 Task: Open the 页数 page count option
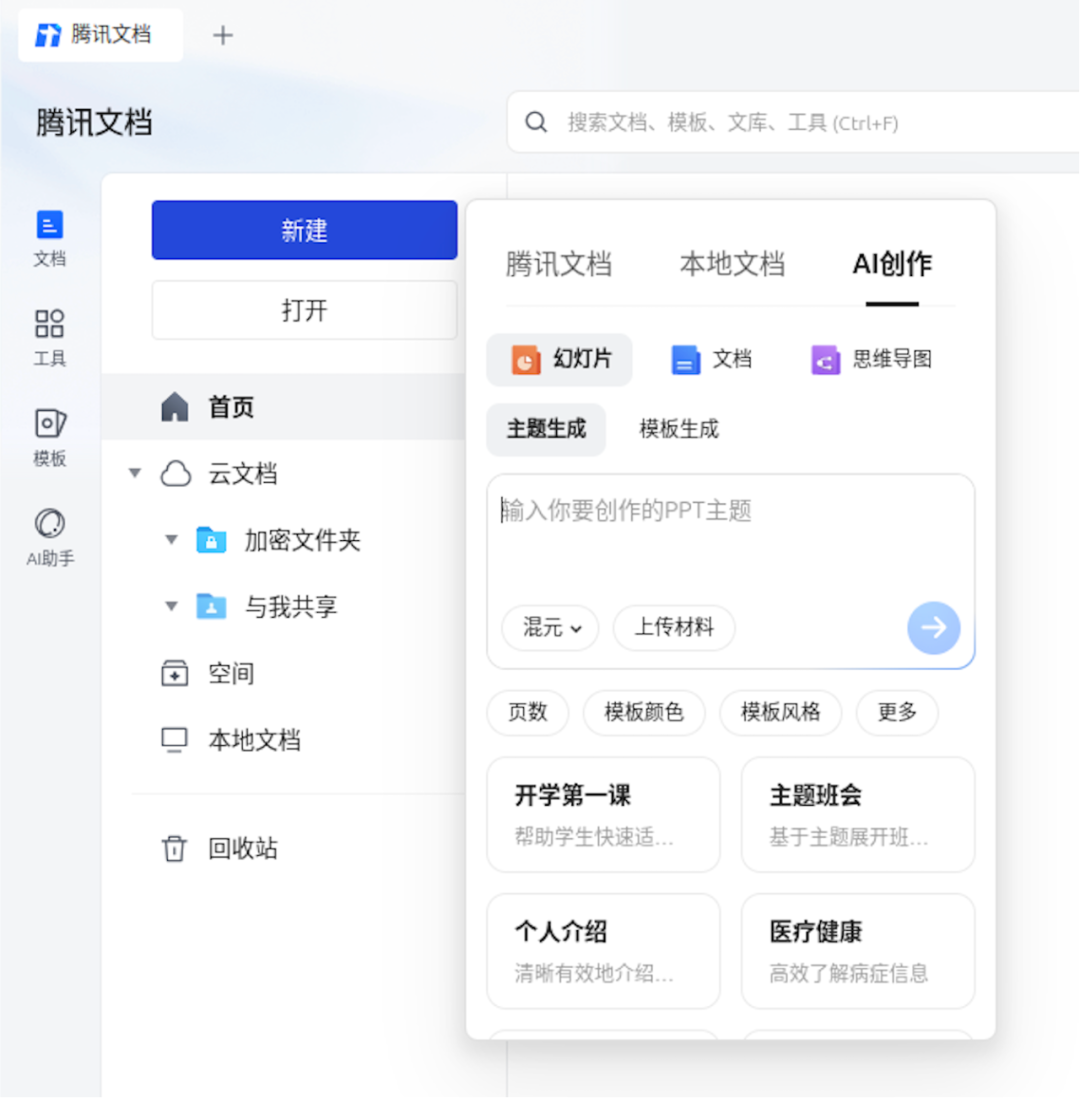coord(527,712)
